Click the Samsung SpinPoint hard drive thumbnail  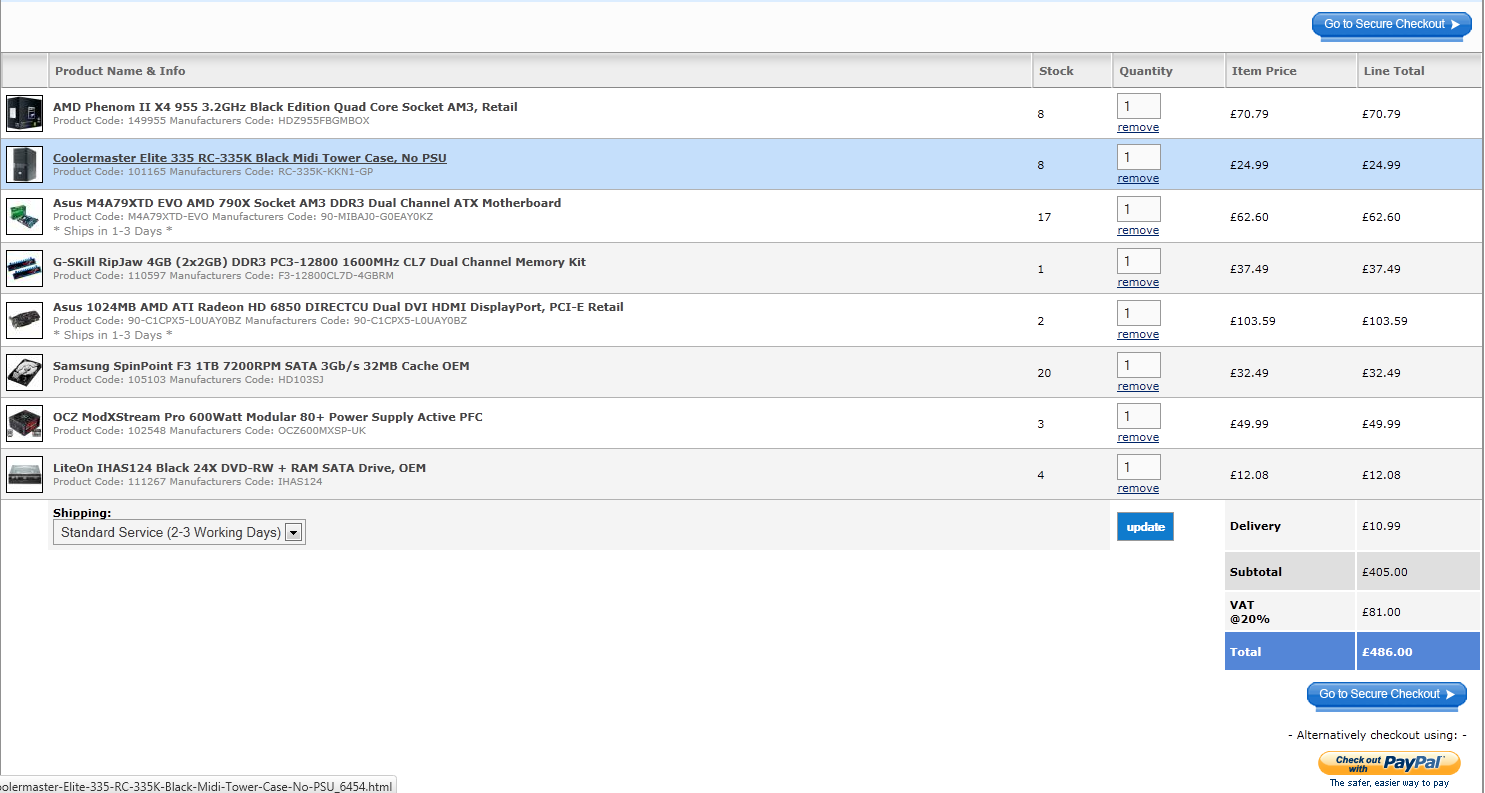pos(24,372)
